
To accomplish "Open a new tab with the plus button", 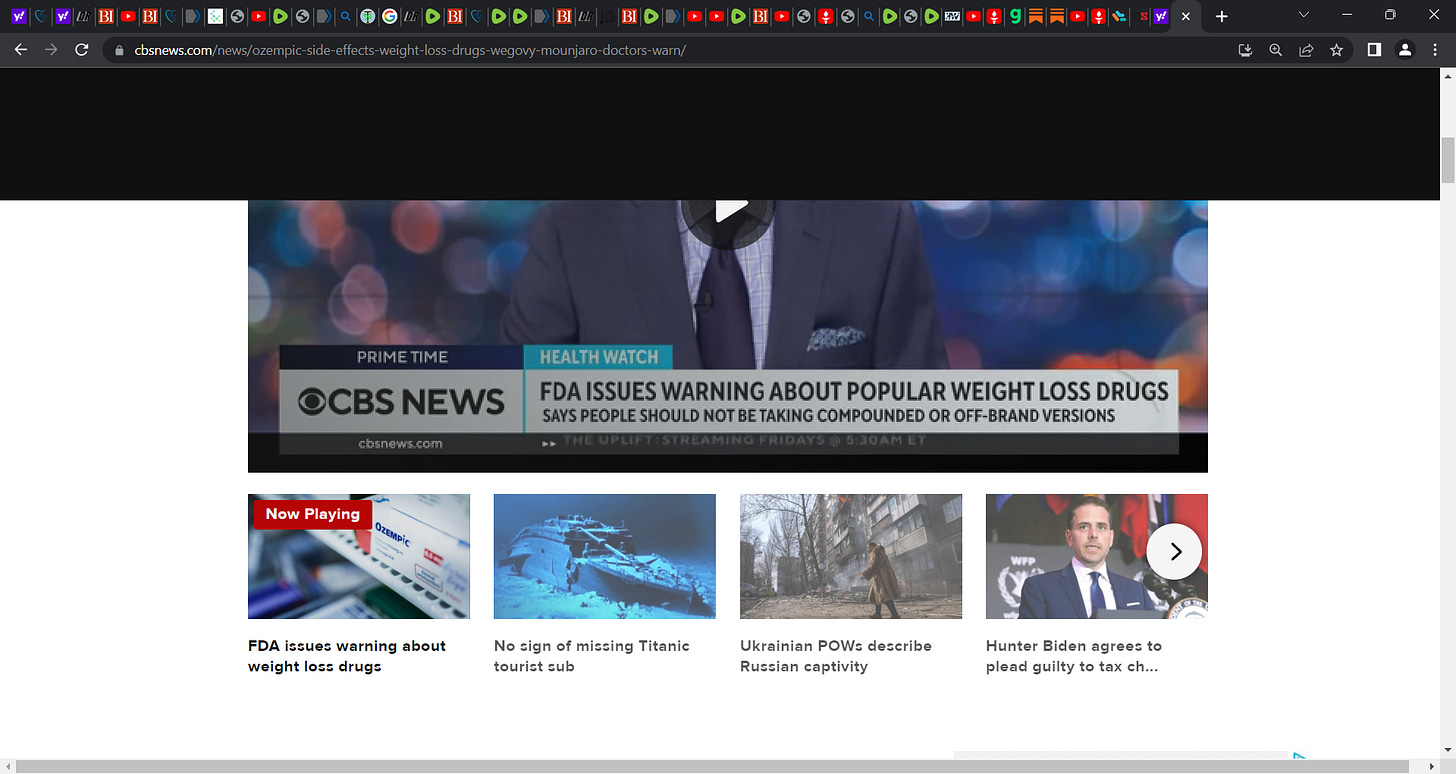I will pyautogui.click(x=1221, y=16).
